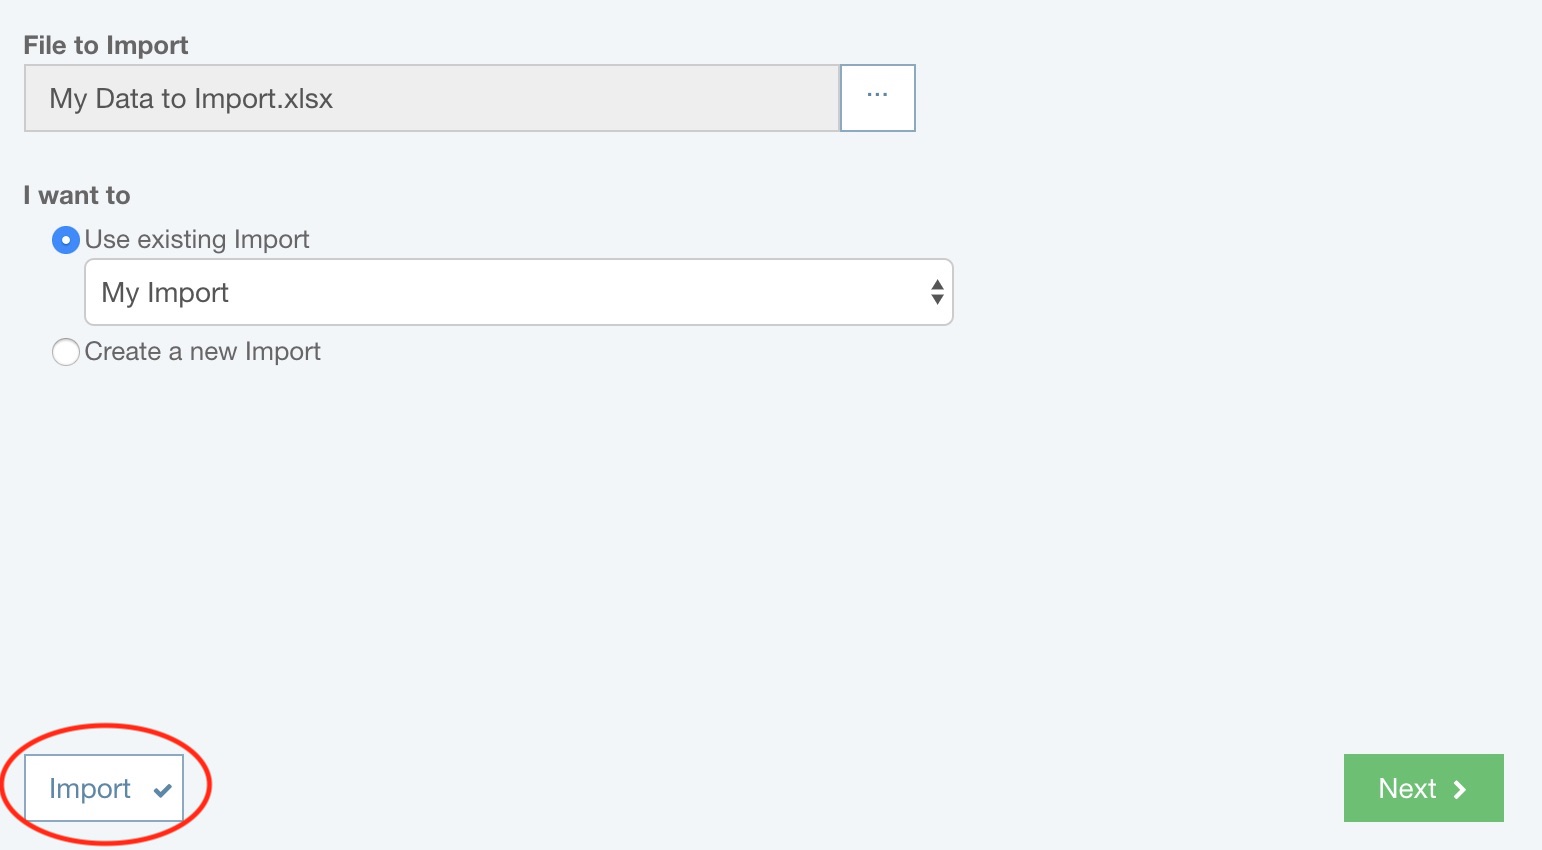Viewport: 1542px width, 850px height.
Task: Select the Use existing Import radio button
Action: tap(65, 240)
